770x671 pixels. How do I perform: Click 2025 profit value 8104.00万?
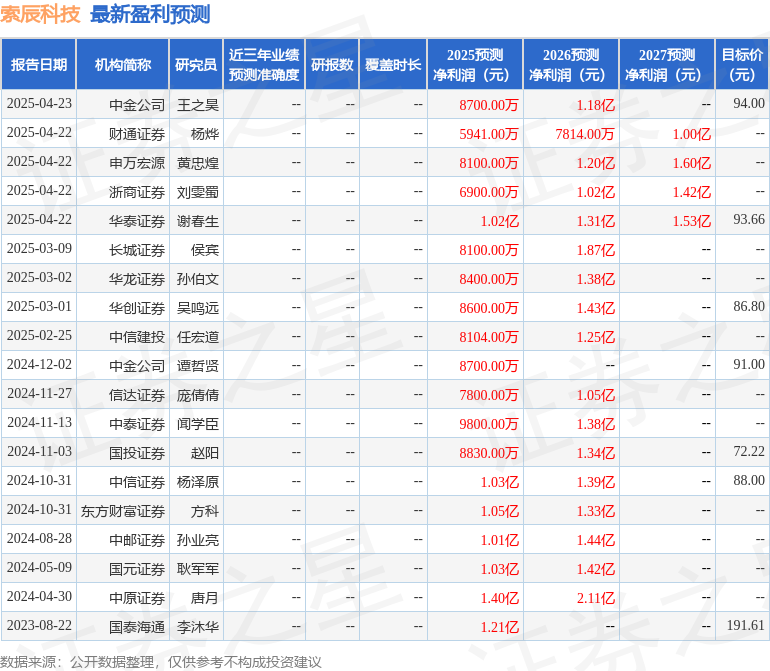pyautogui.click(x=489, y=336)
